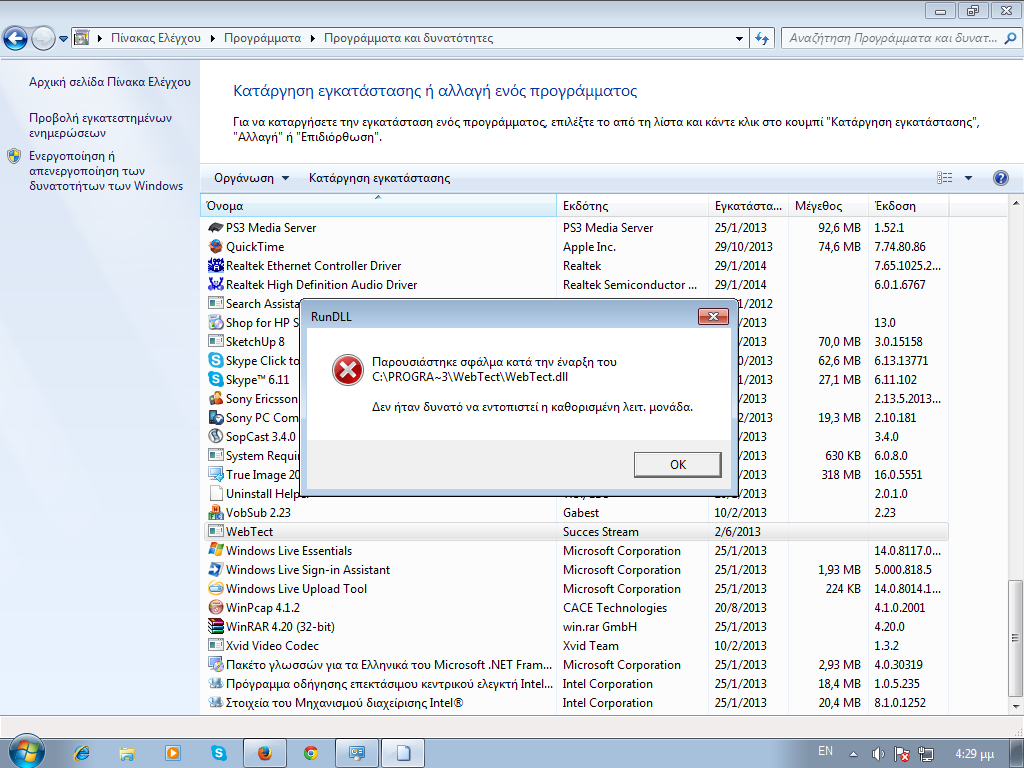Click the scrollbar up arrow
The image size is (1024, 768).
pos(1015,204)
